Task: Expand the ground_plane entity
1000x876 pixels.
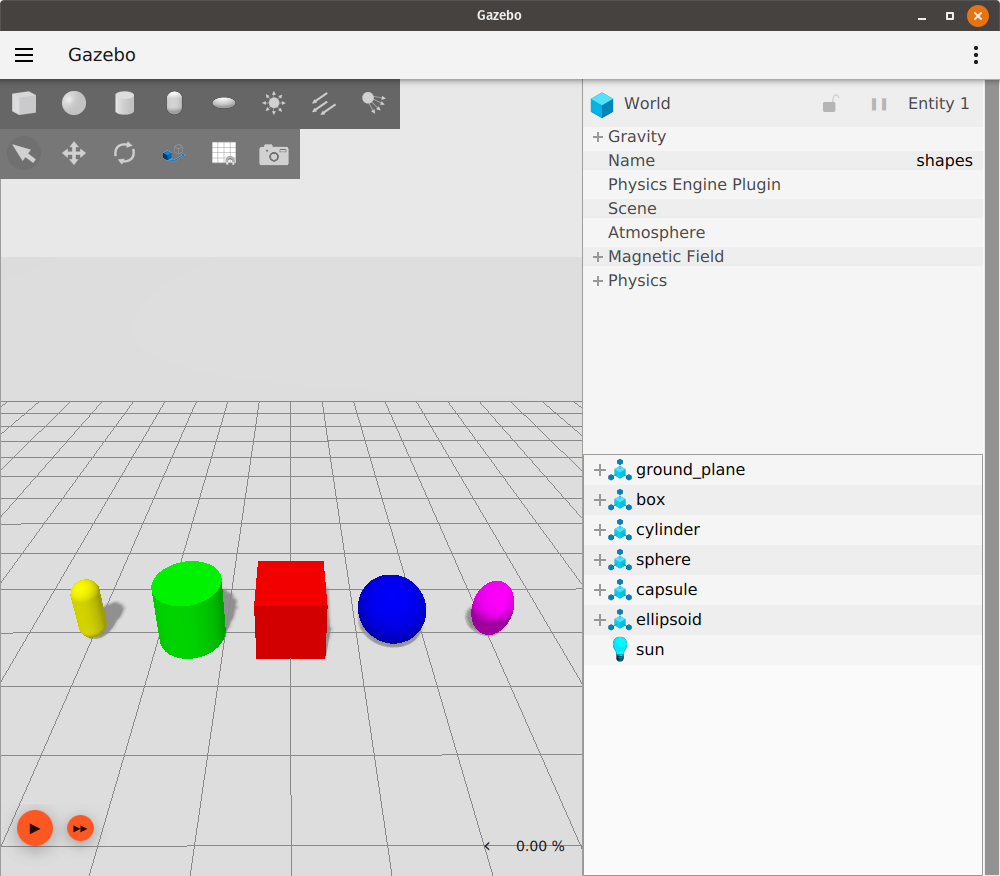Action: tap(599, 471)
